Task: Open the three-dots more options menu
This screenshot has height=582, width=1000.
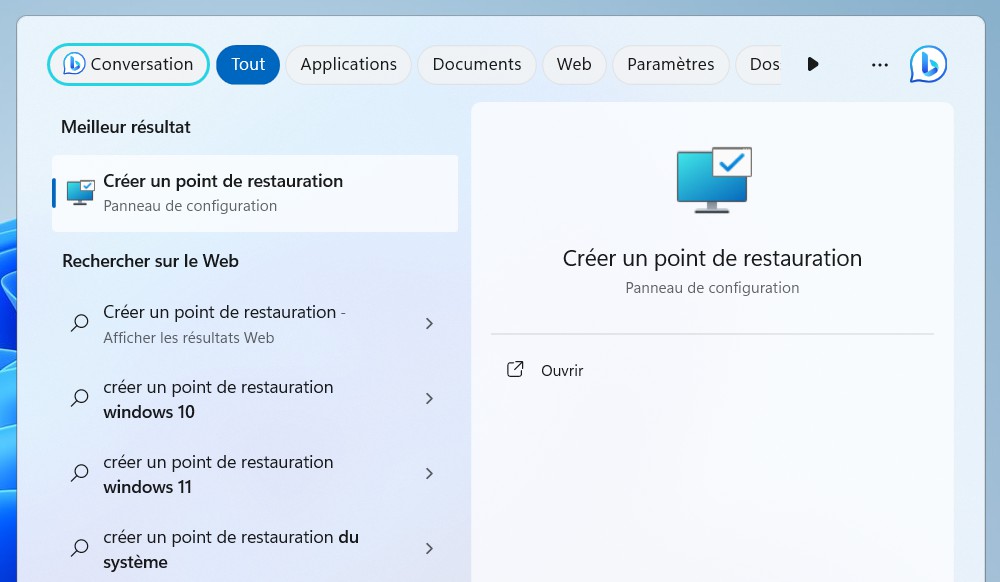Action: [x=879, y=64]
